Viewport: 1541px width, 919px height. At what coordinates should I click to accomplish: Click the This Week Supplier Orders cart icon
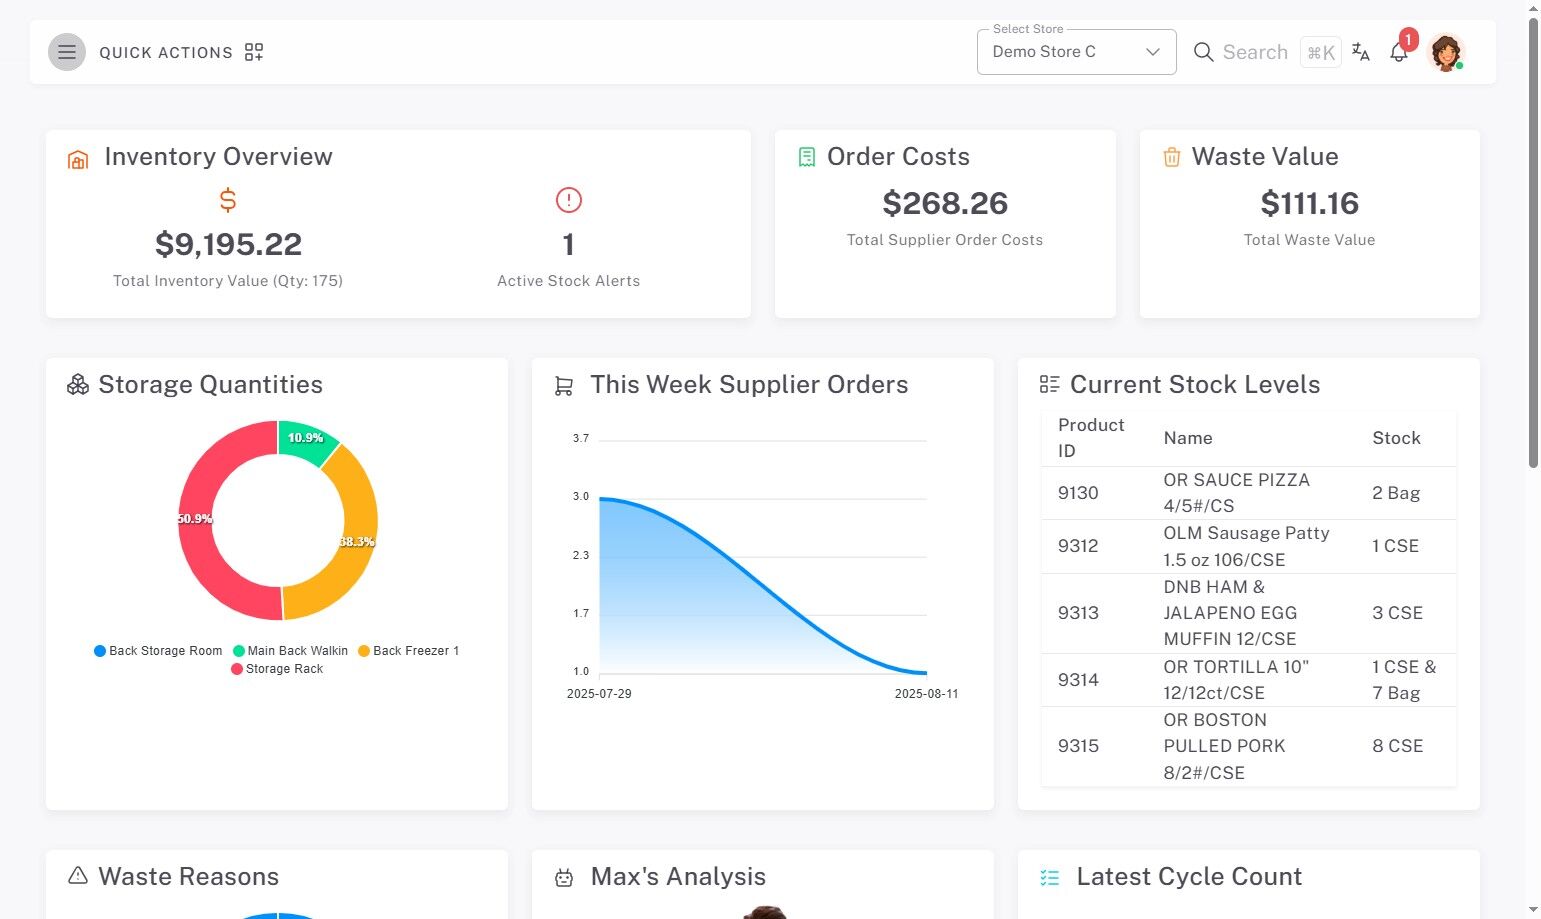point(564,386)
